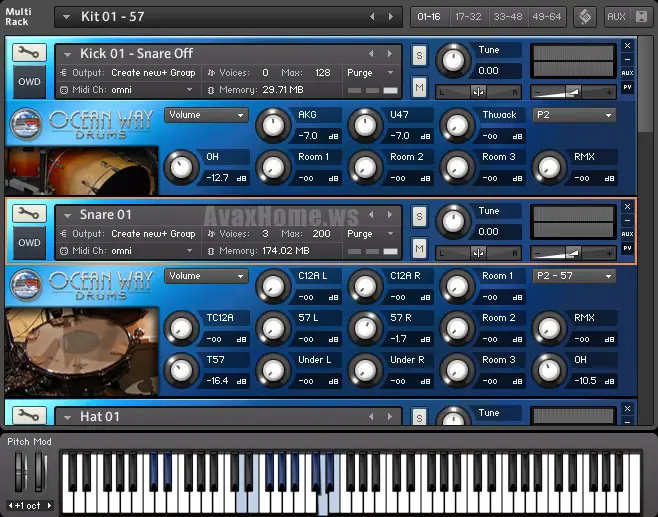Click the snare drum thumbnail image
This screenshot has width=658, height=517.
(x=81, y=352)
